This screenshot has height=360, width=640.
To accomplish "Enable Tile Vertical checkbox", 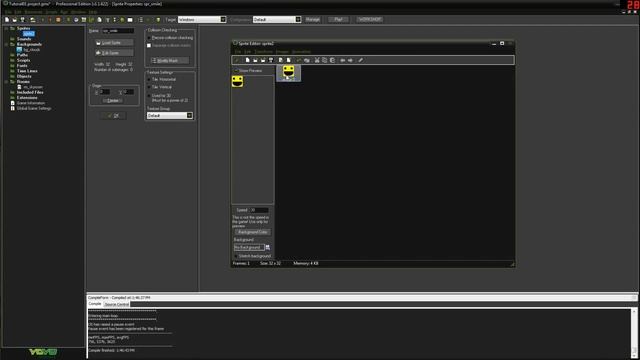I will pyautogui.click(x=149, y=87).
